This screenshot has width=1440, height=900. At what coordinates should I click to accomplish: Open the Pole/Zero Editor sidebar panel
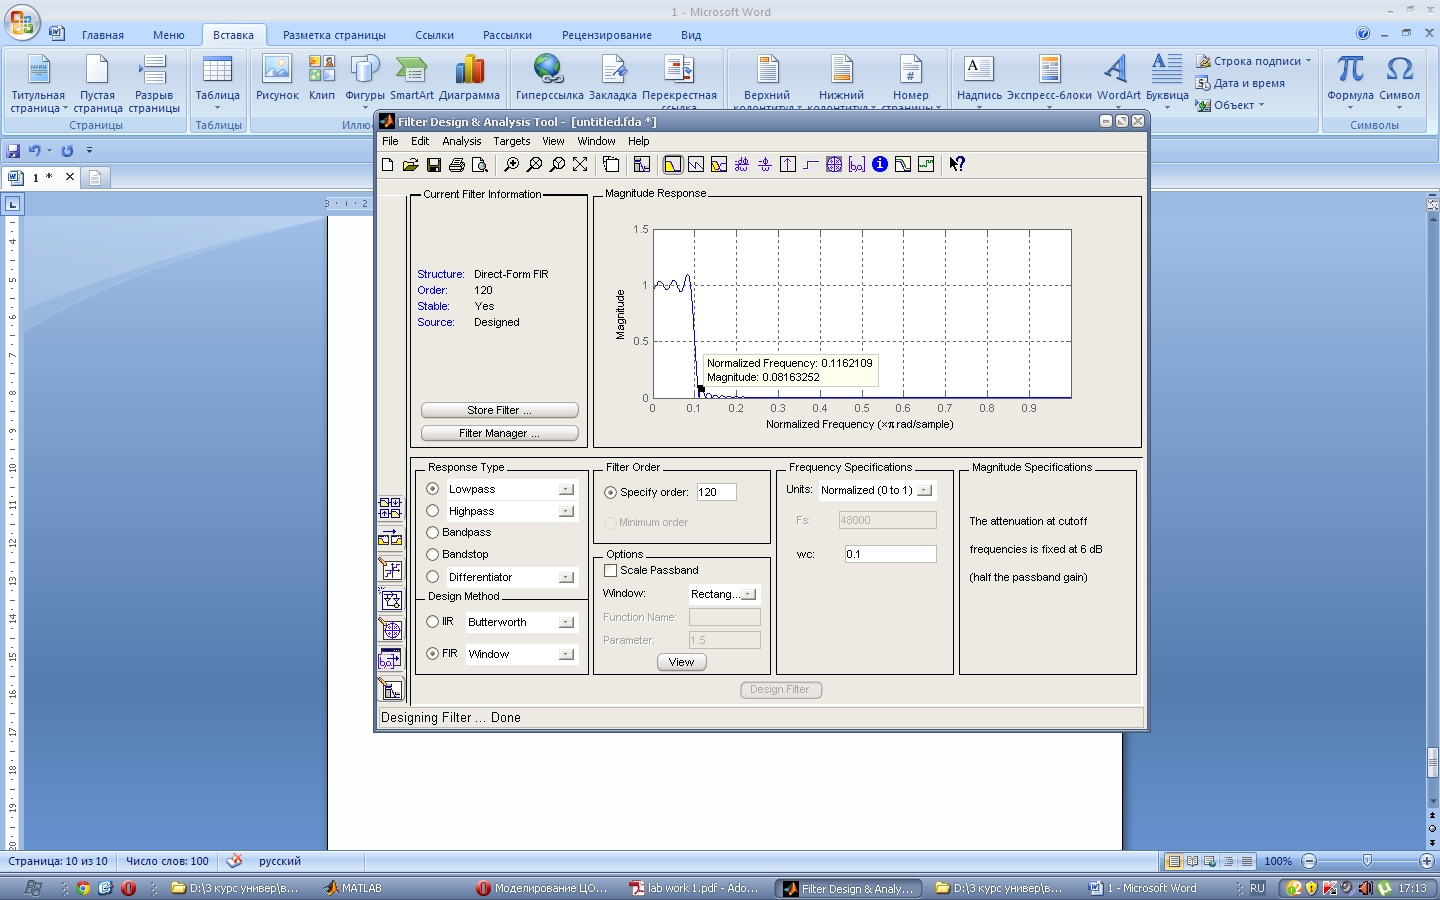(x=390, y=629)
